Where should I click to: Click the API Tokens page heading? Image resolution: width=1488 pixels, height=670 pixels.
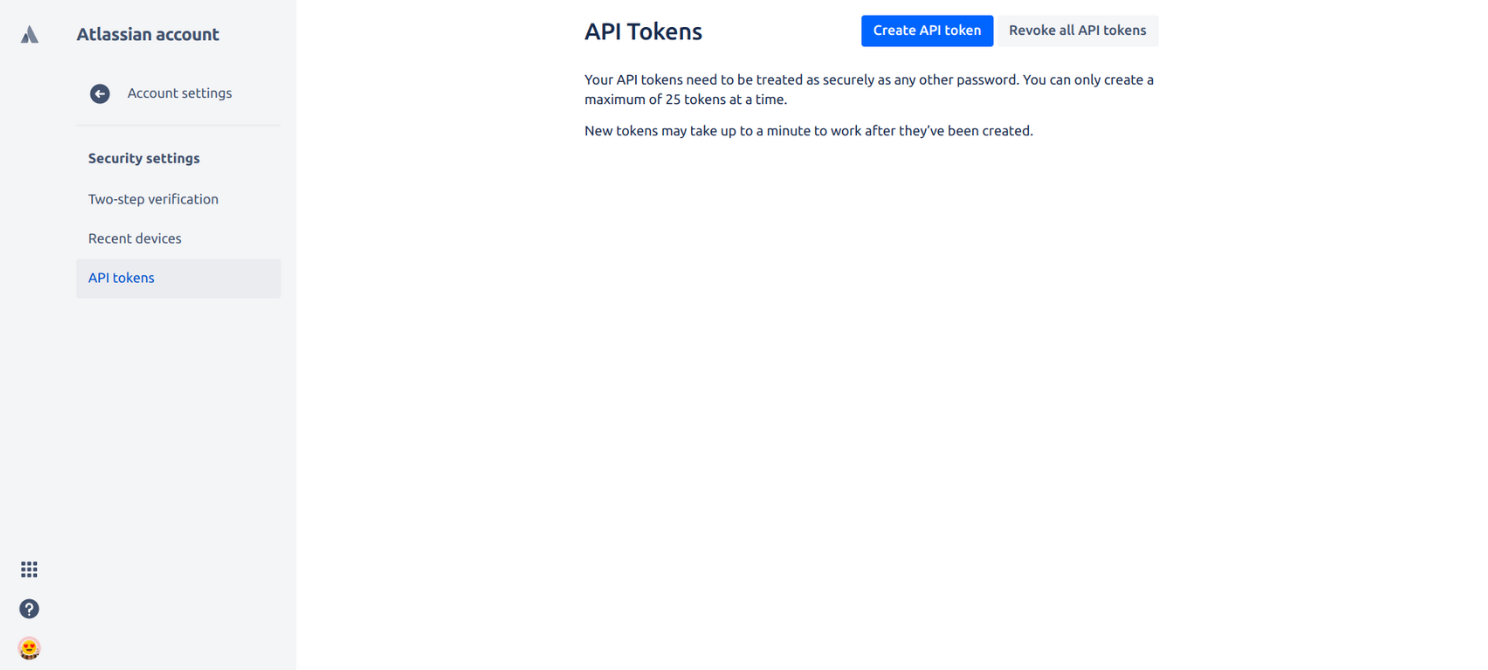643,31
